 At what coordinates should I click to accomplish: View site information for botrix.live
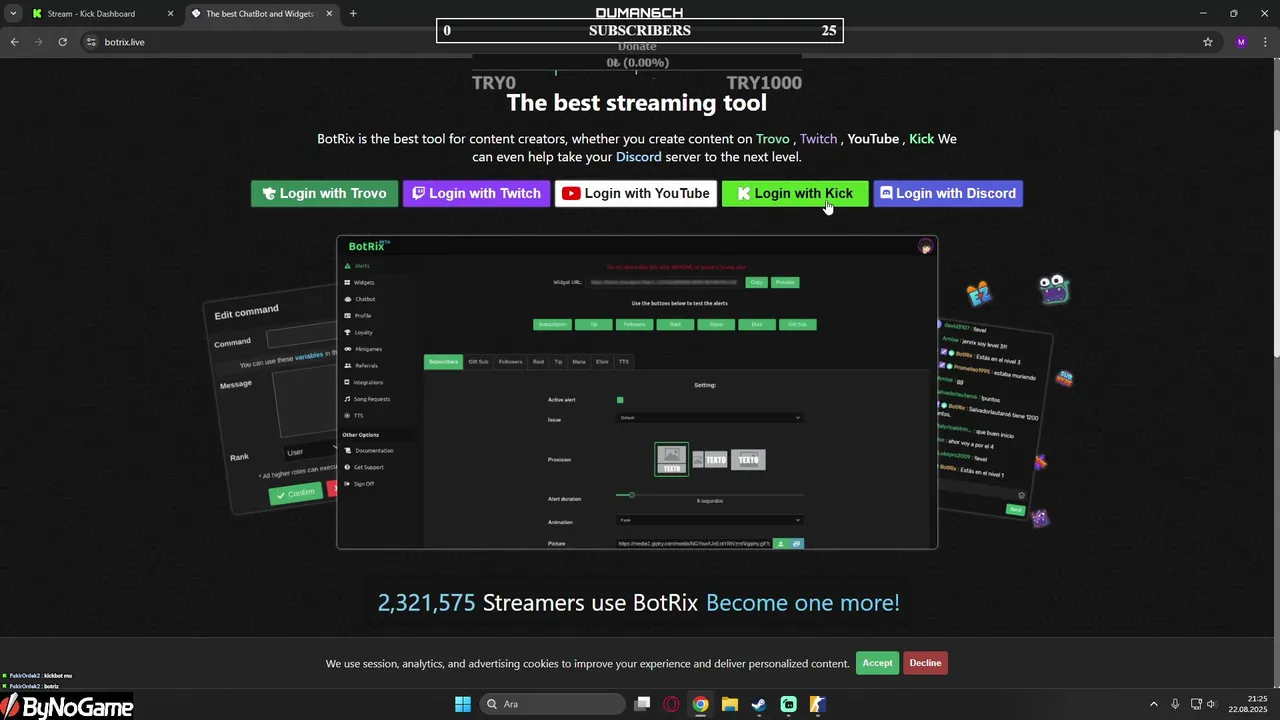[x=91, y=42]
